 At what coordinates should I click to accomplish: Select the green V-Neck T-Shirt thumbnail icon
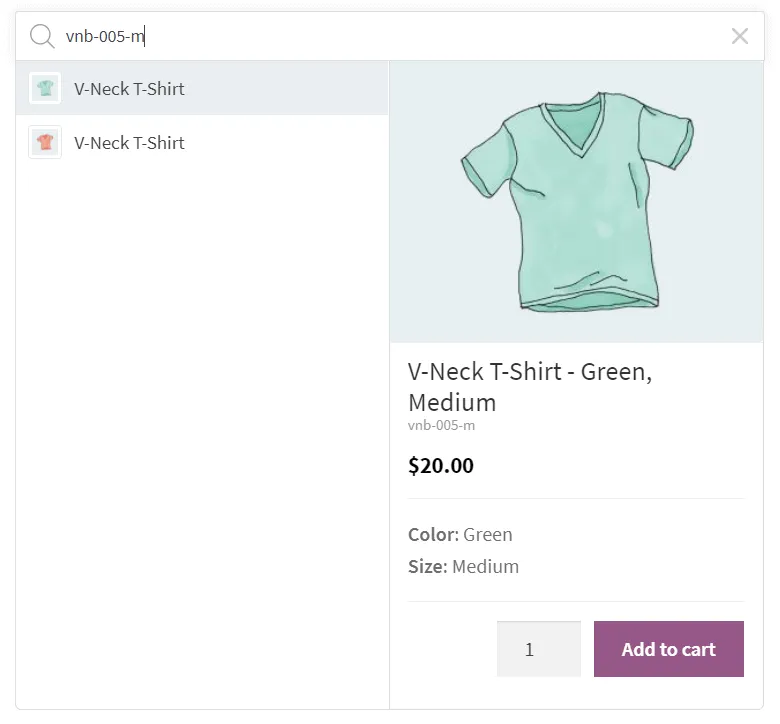(x=45, y=89)
